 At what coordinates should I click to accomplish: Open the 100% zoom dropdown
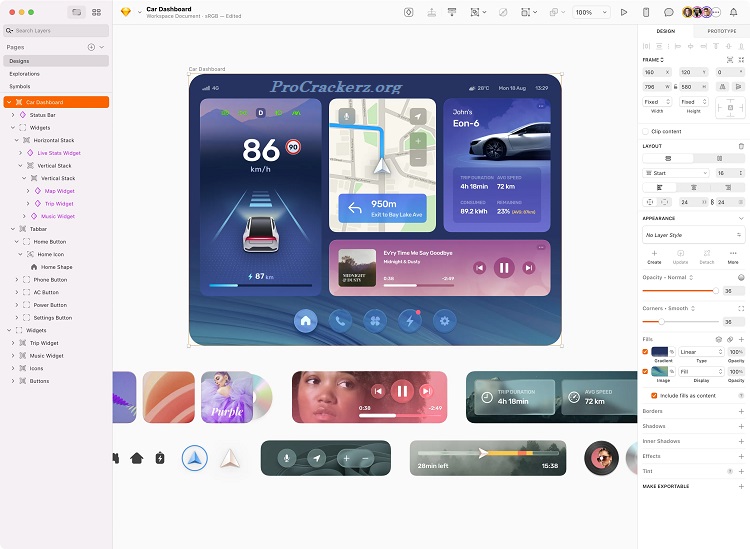pos(591,12)
